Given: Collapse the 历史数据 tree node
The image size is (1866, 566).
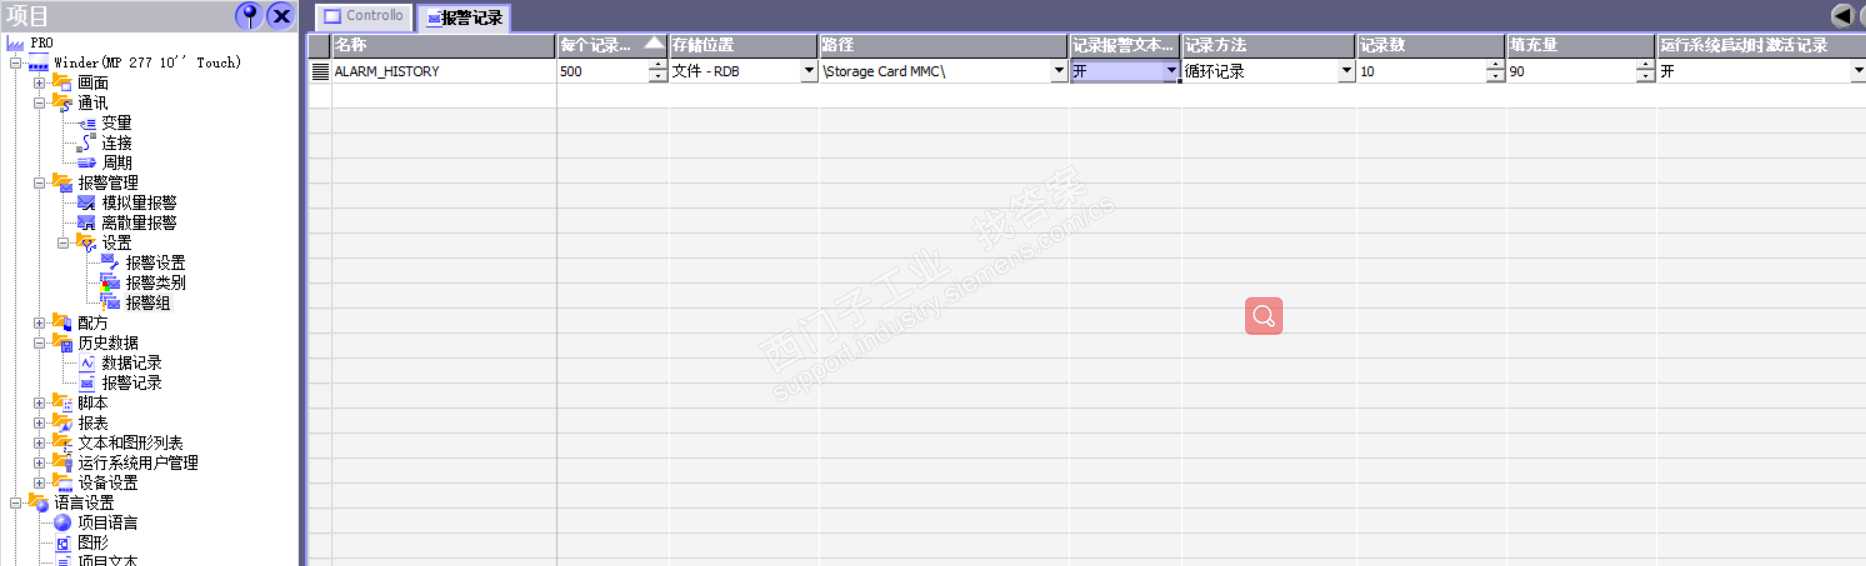Looking at the screenshot, I should click(39, 343).
